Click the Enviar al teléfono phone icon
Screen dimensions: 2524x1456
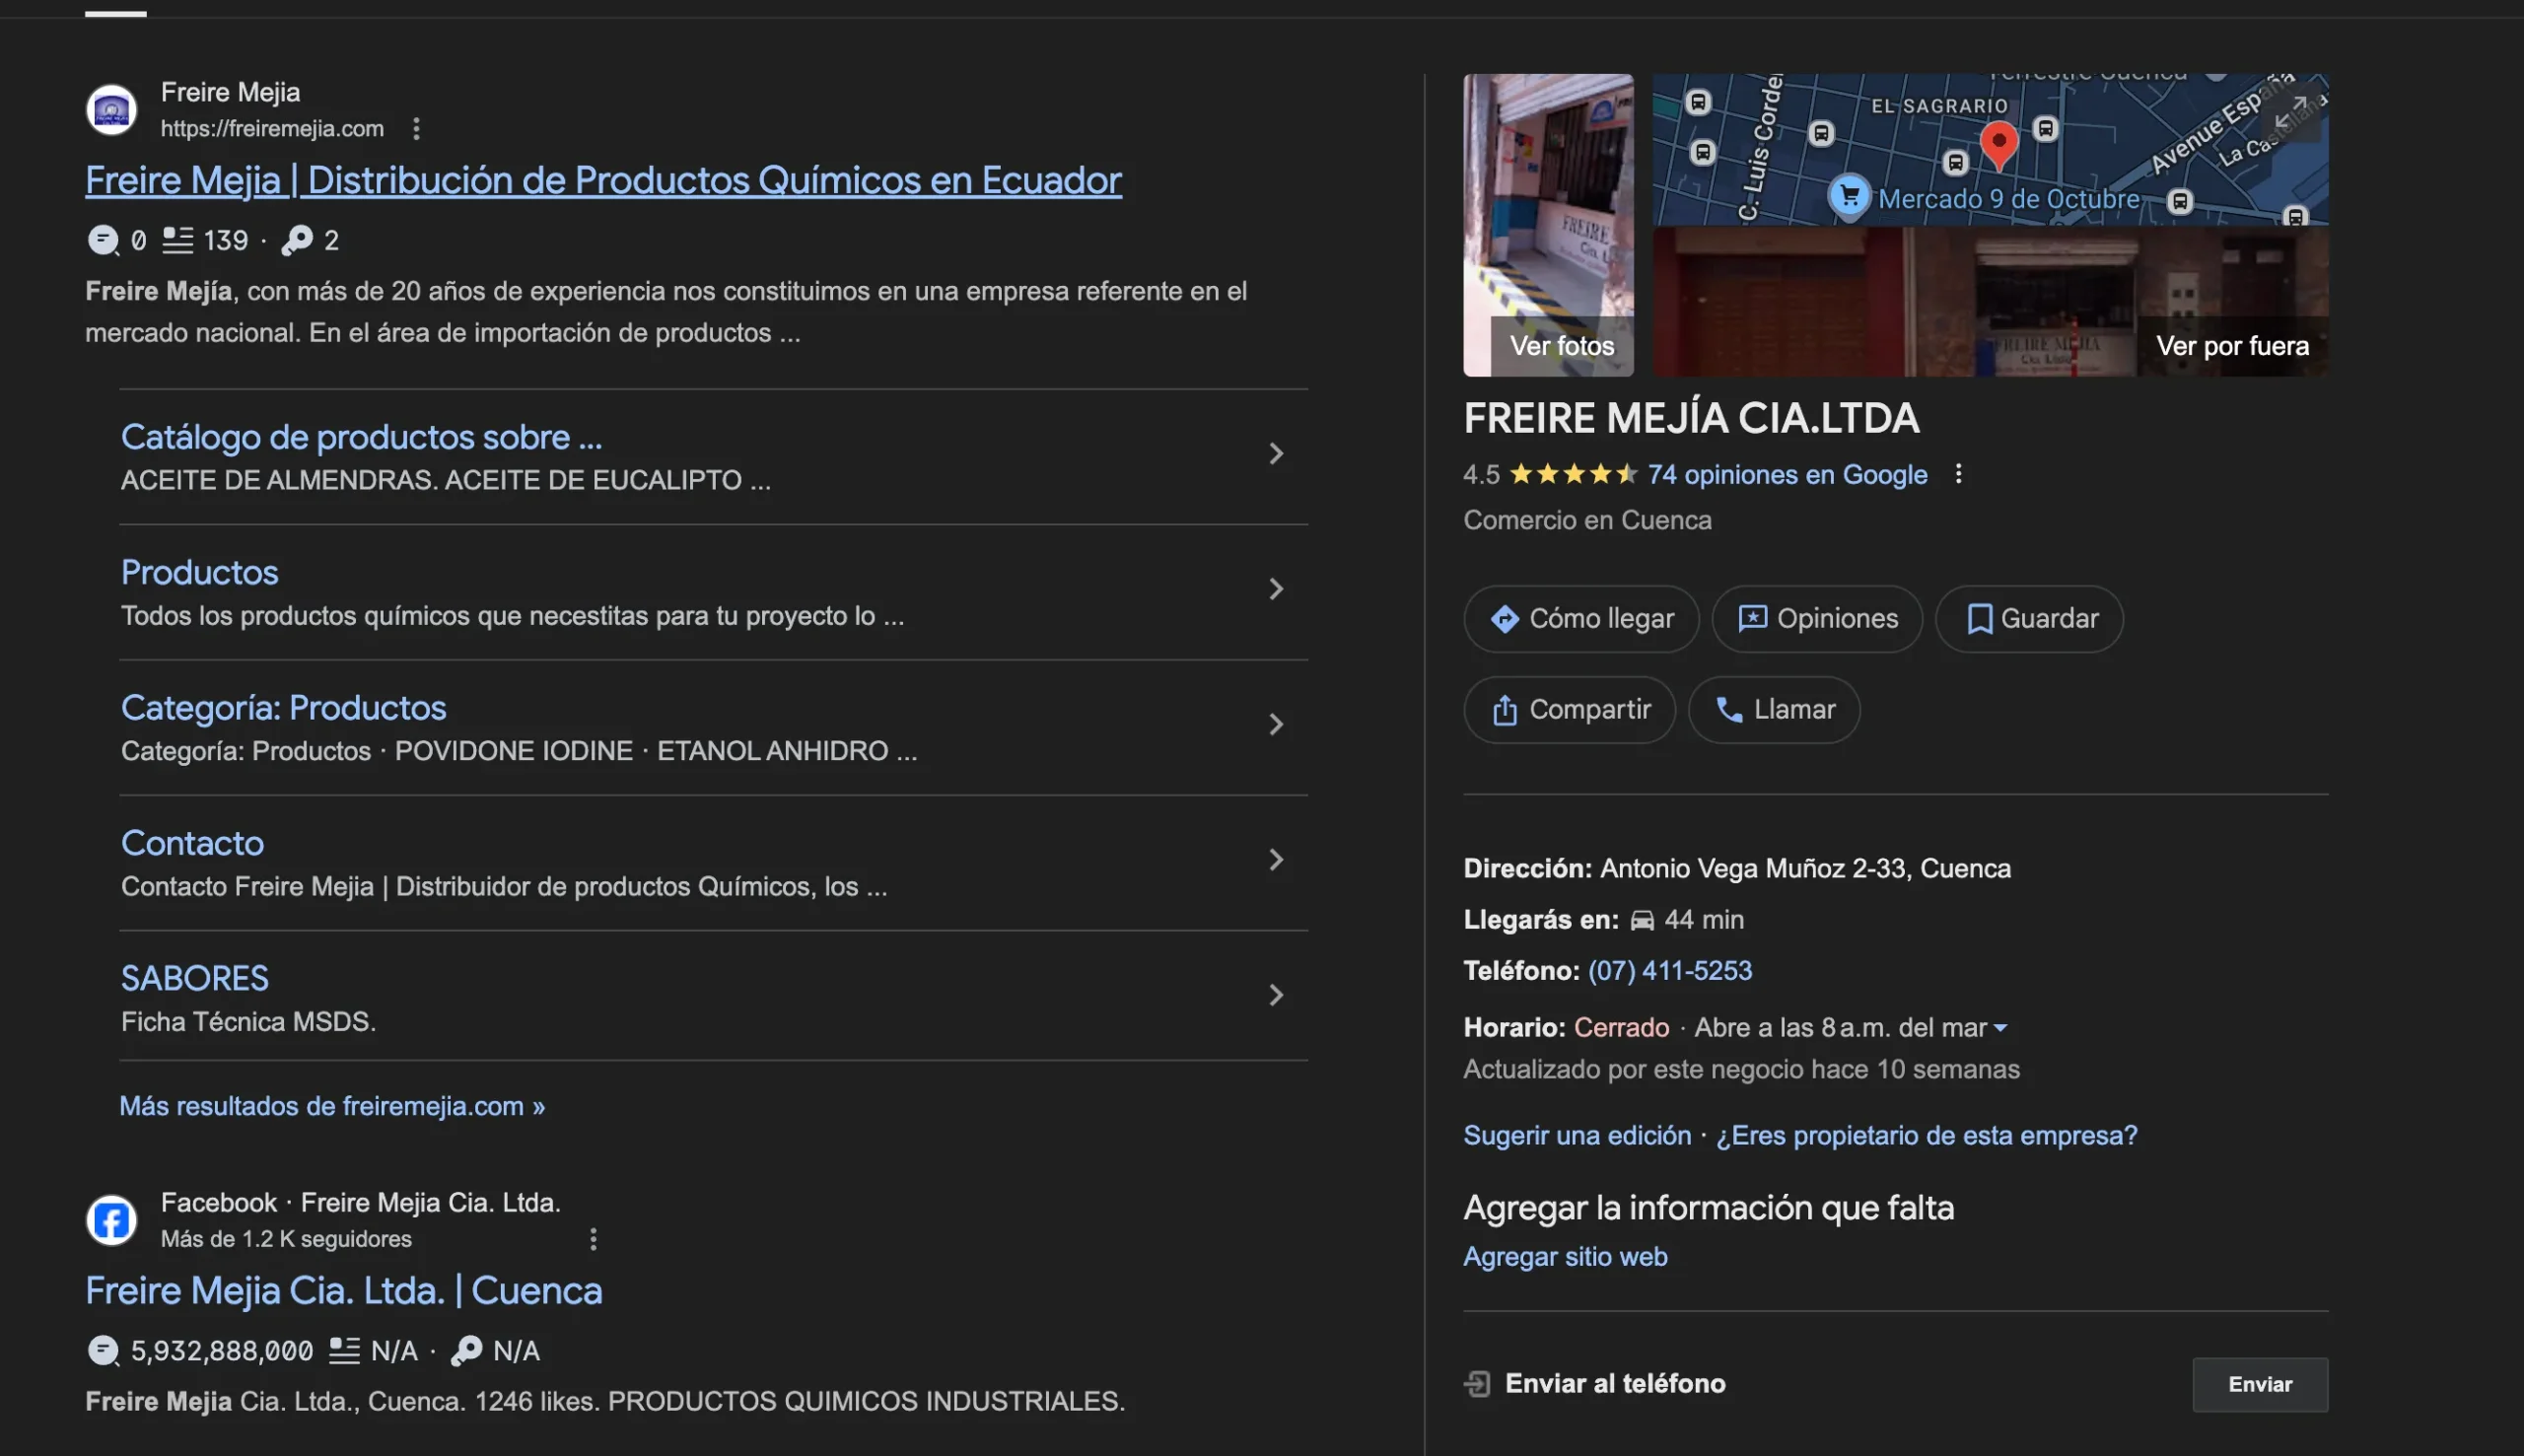click(x=1477, y=1383)
